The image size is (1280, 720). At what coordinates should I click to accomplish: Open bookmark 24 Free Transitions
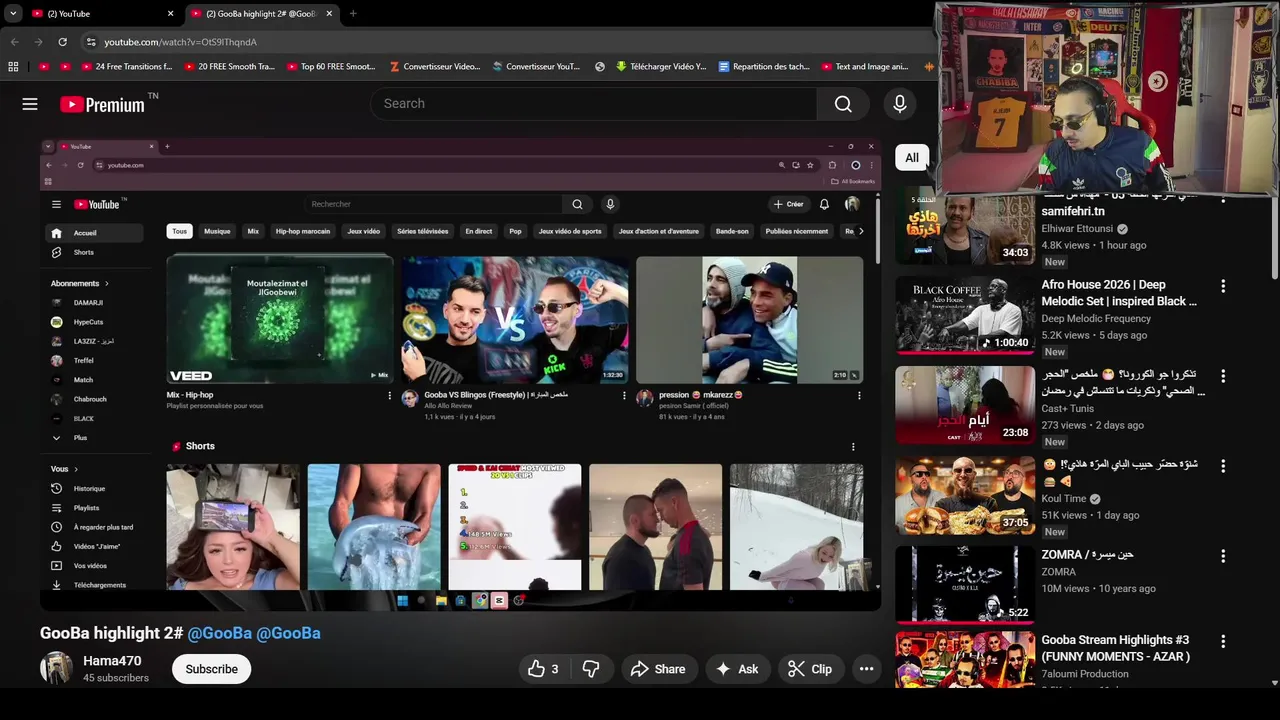[125, 67]
